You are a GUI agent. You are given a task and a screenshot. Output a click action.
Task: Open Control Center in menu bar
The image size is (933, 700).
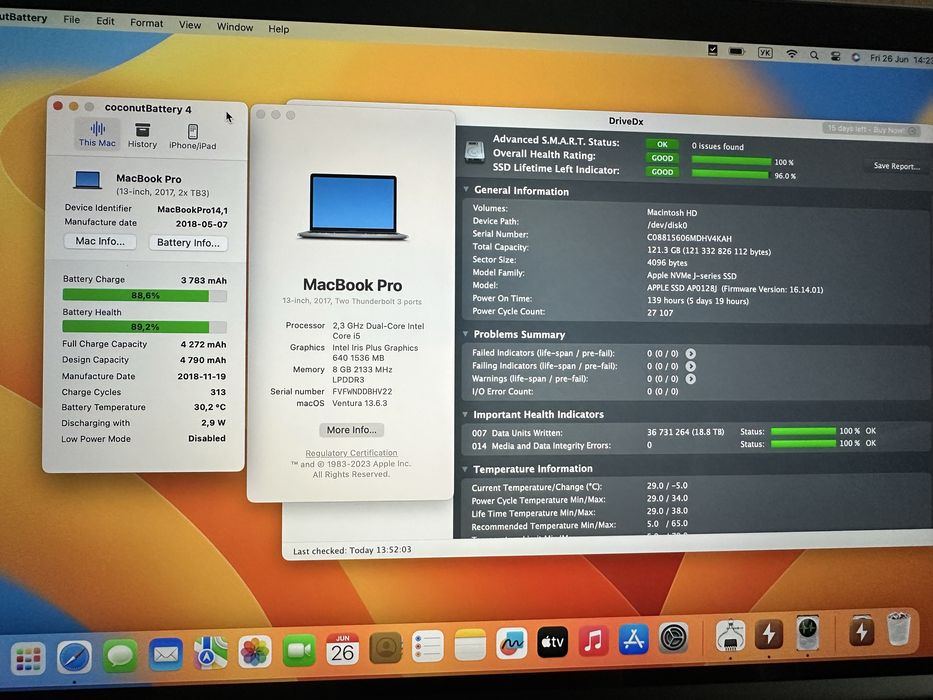(835, 56)
